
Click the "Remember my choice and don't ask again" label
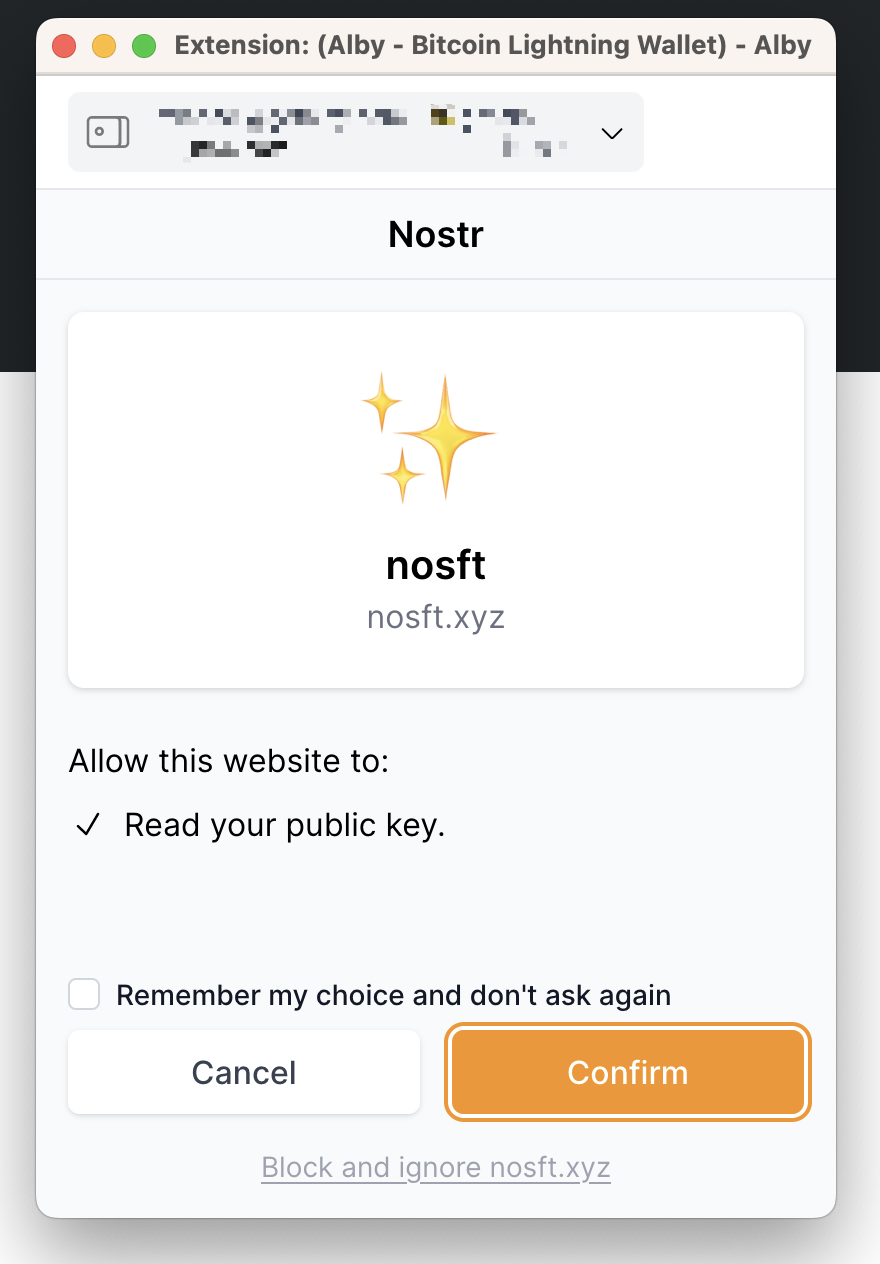[x=393, y=996]
